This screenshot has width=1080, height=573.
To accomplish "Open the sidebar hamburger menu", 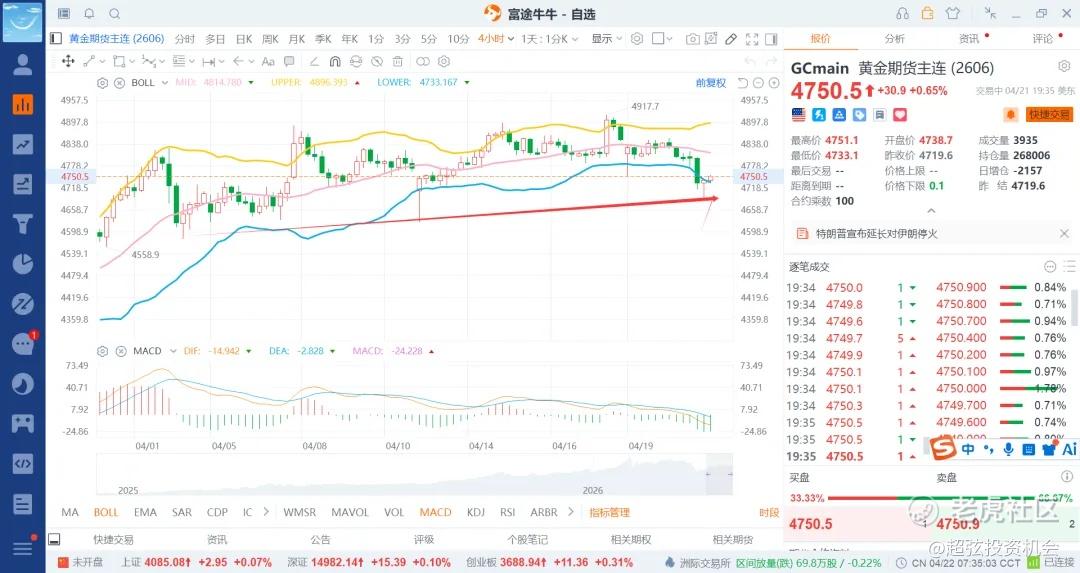I will pyautogui.click(x=23, y=548).
